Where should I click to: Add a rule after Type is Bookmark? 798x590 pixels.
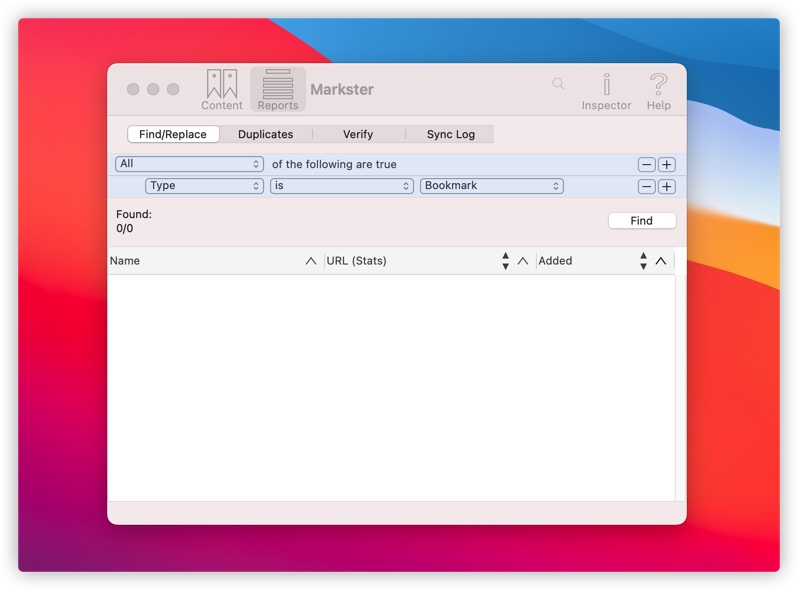click(667, 186)
